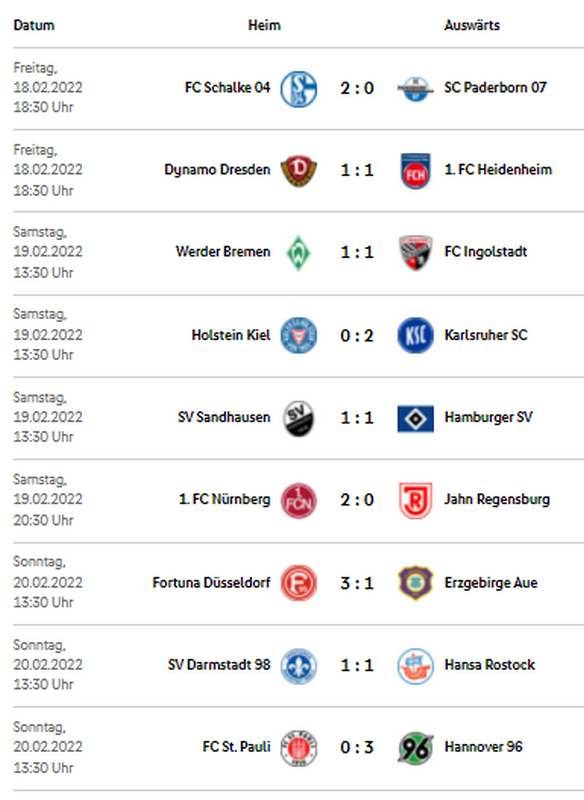Open the 0 : 3 St. Pauli score
Screen dimensions: 584x800
click(357, 747)
